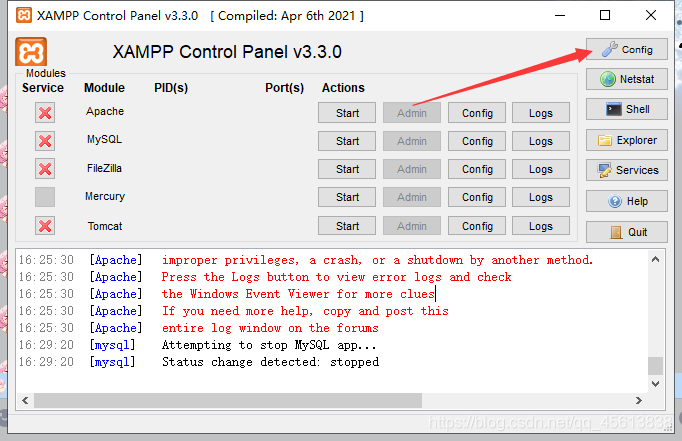This screenshot has height=441, width=682.
Task: Start the Mercury module
Action: point(347,197)
